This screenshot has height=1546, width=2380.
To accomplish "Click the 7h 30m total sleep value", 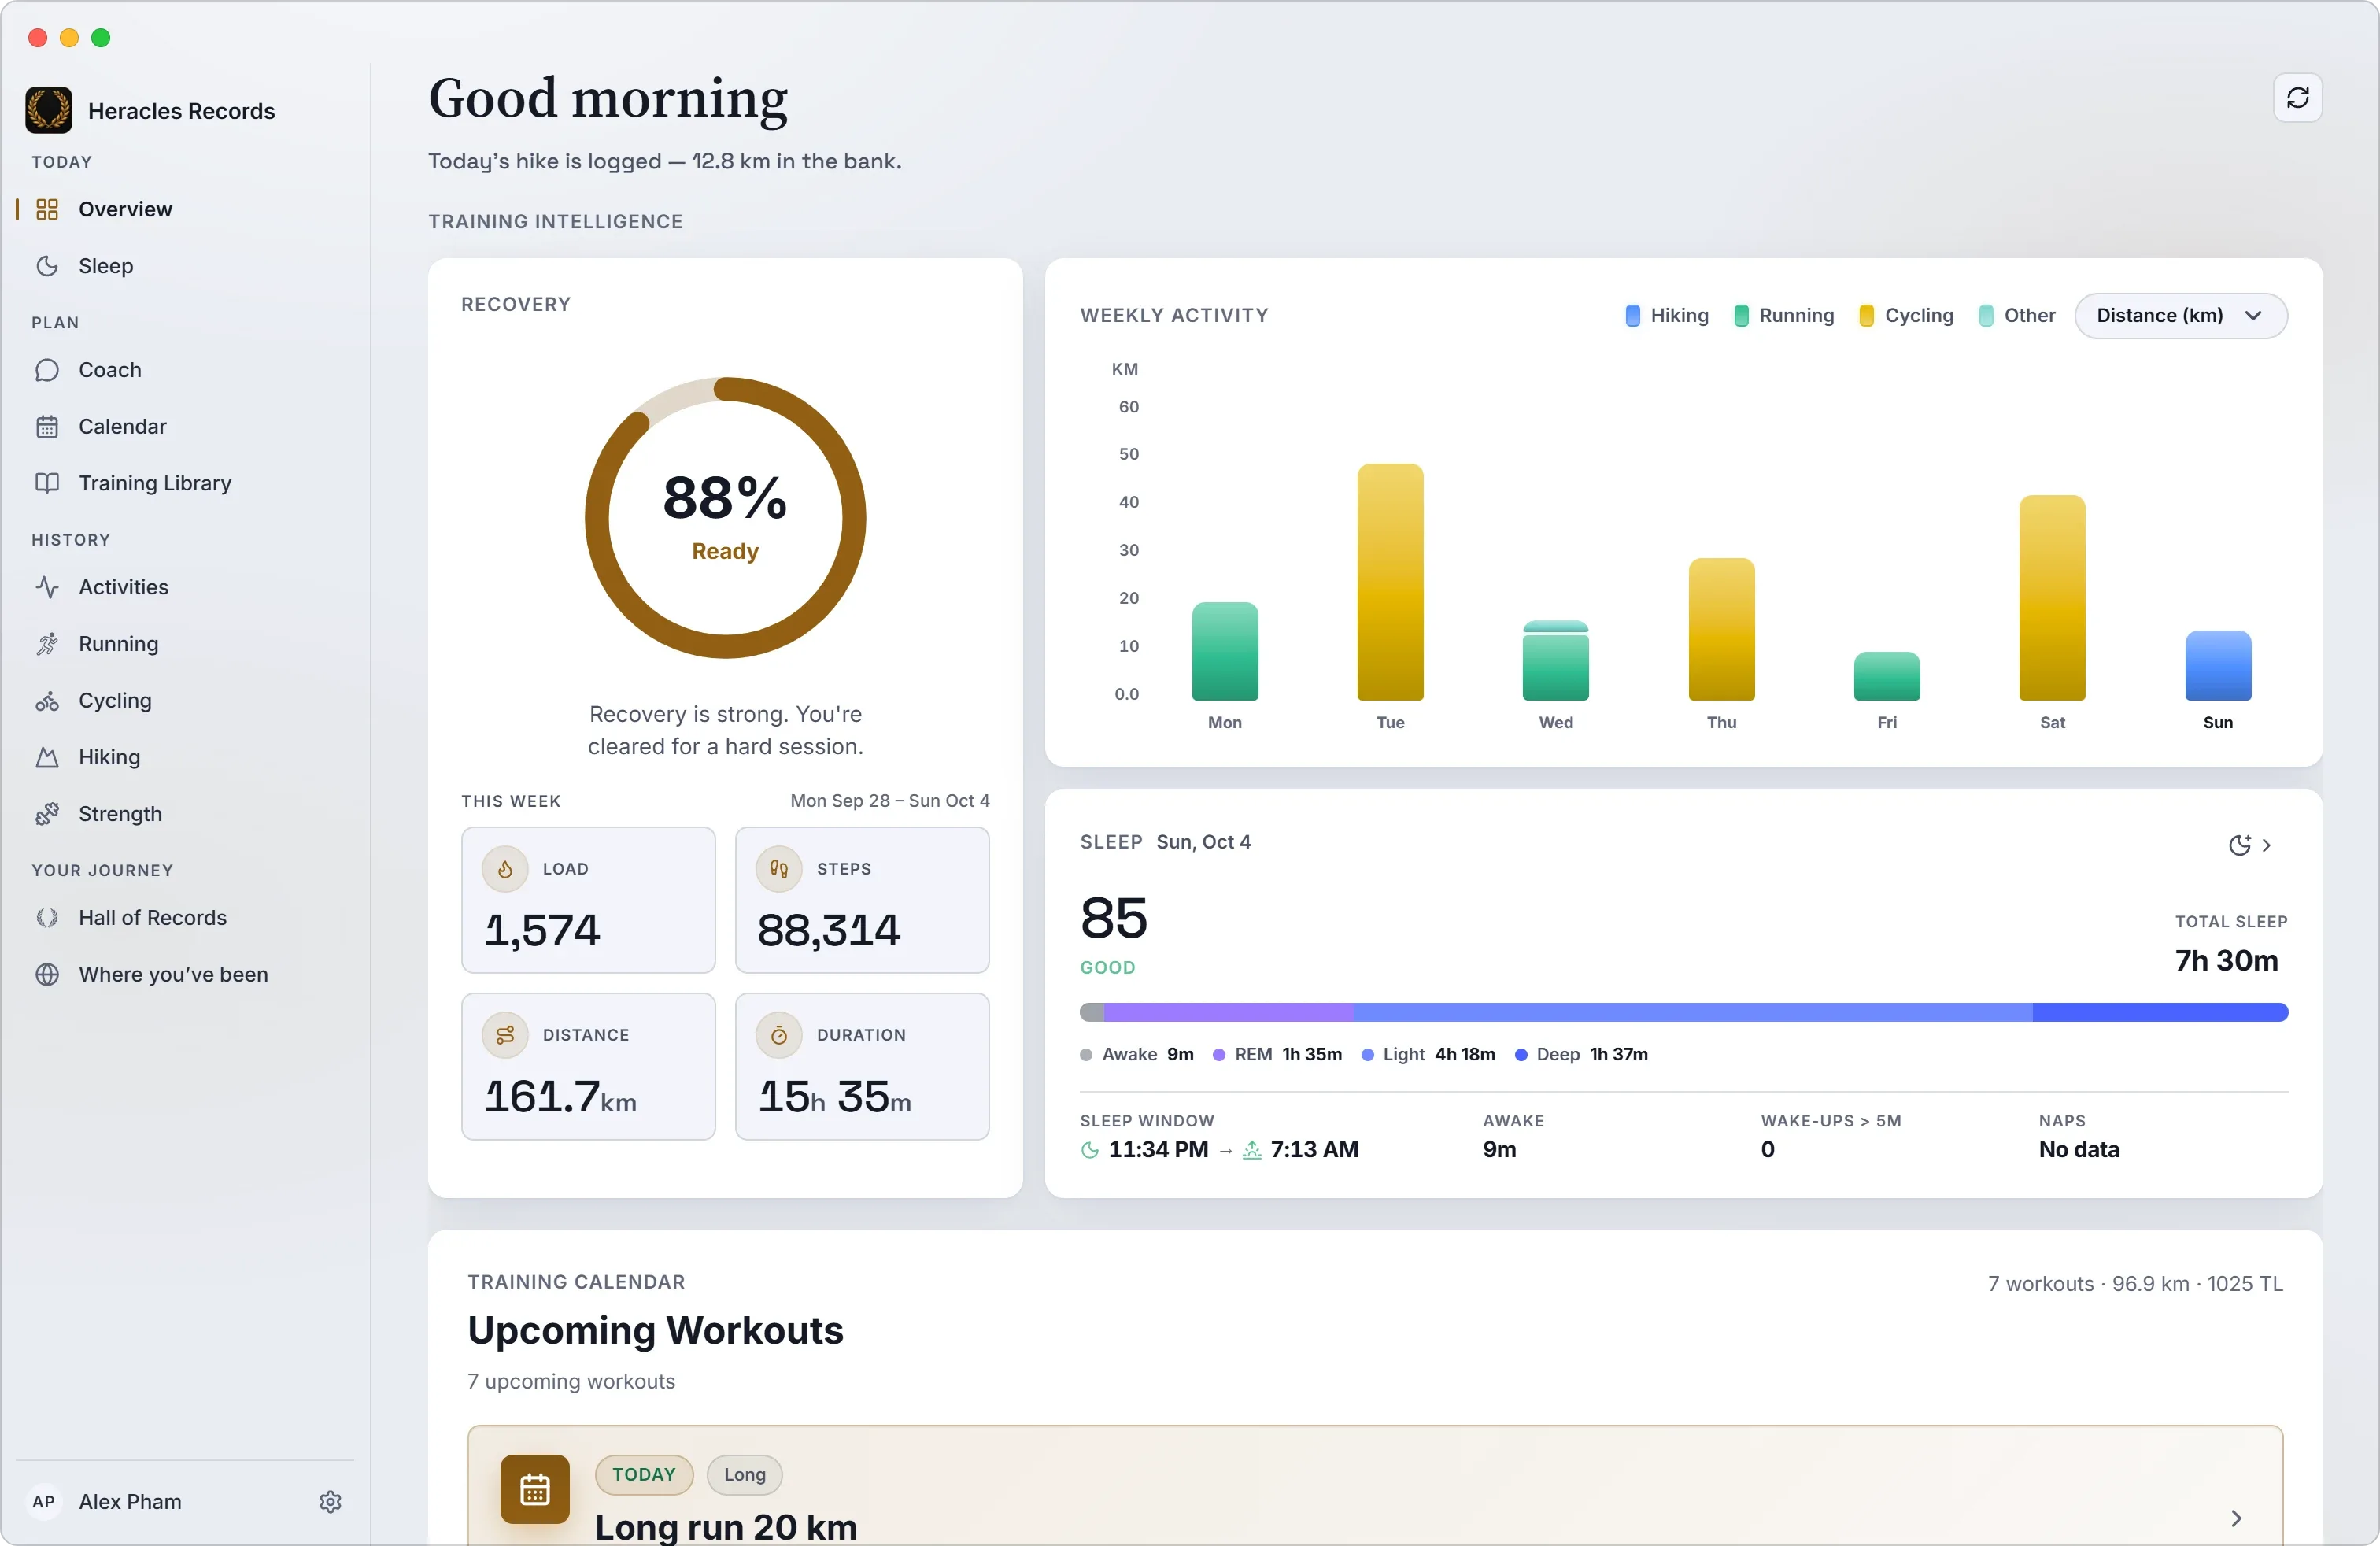I will [2226, 961].
